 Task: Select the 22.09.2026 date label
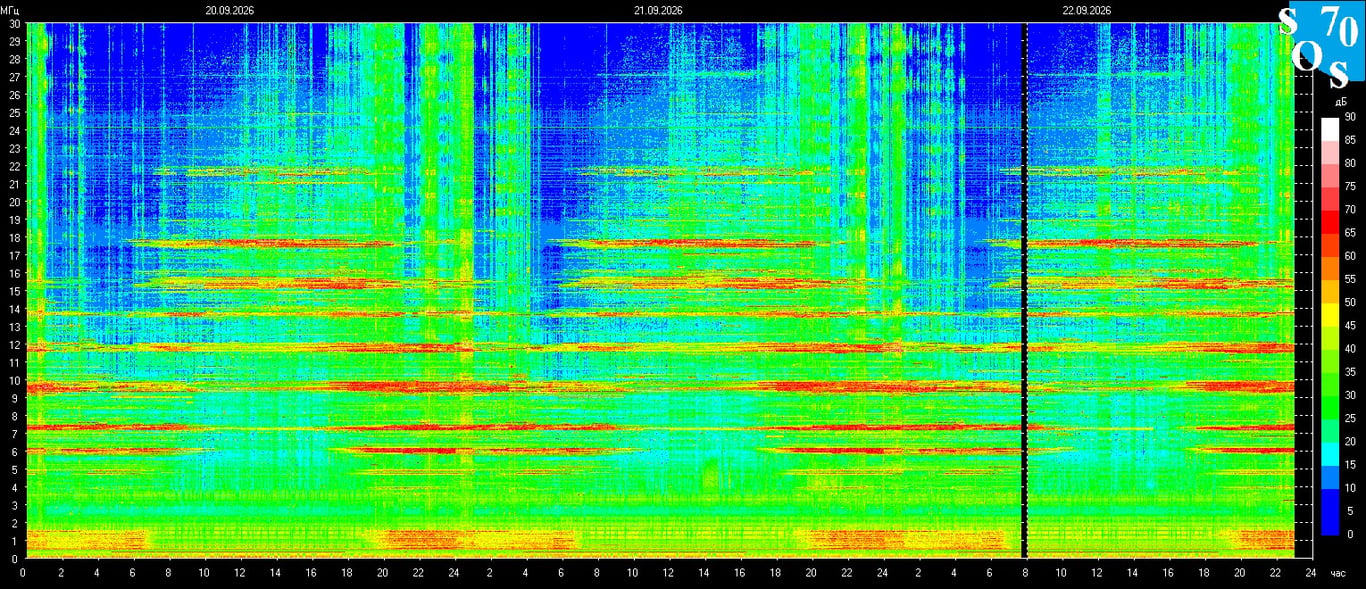click(1087, 10)
